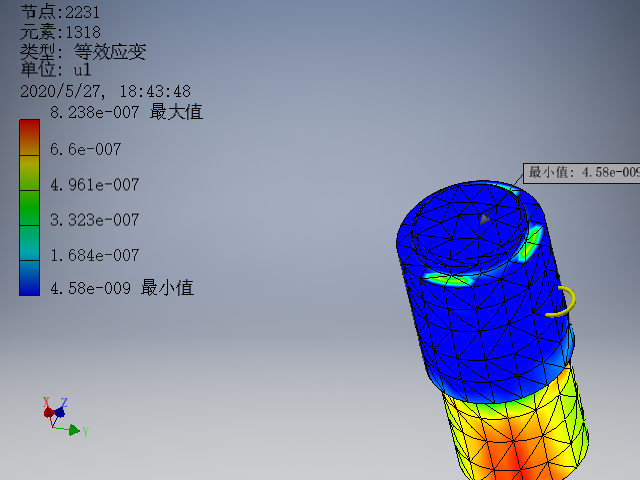Screen dimensions: 640x480
Task: Click the timestamp 2020/5/27, 18:43:48
Action: point(105,91)
